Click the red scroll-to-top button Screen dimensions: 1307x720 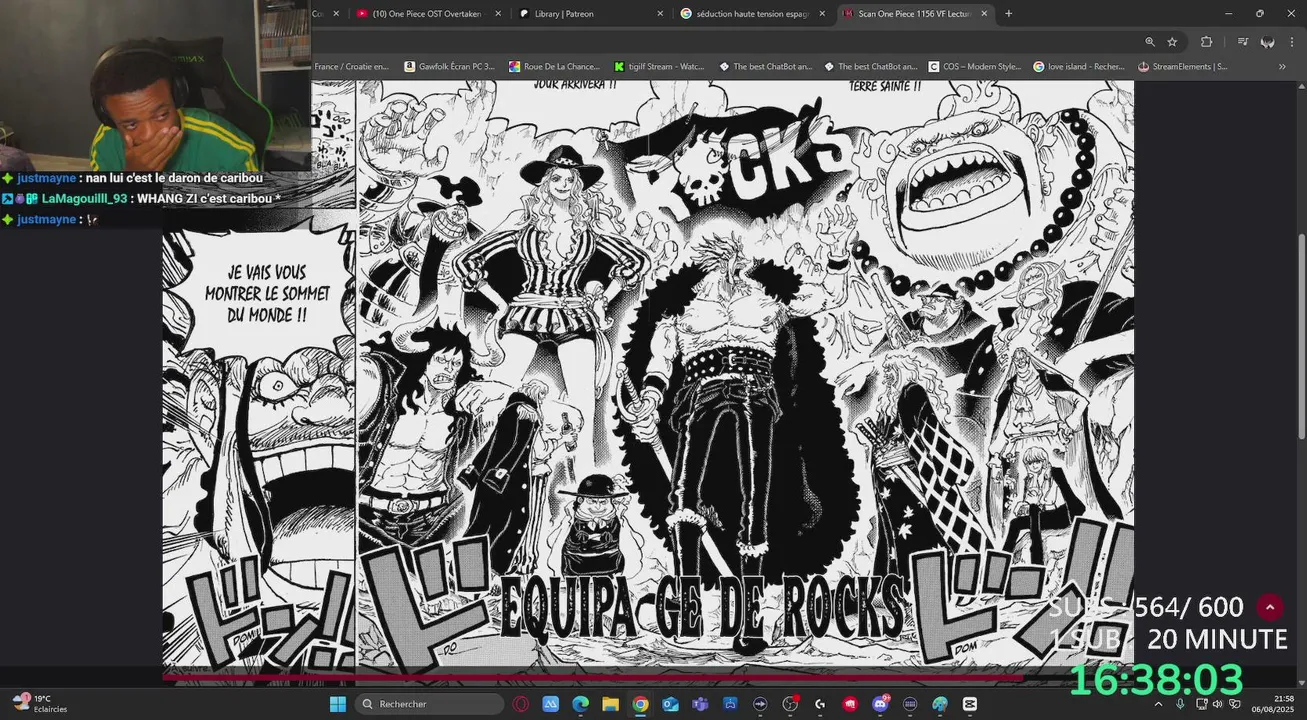click(x=1269, y=607)
